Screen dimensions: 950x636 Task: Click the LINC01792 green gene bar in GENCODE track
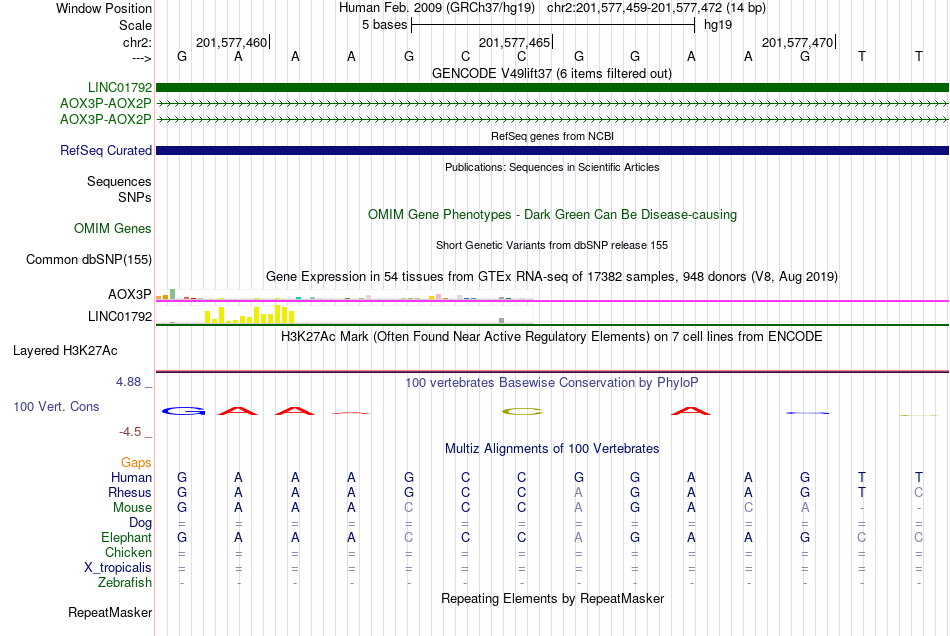(x=552, y=87)
